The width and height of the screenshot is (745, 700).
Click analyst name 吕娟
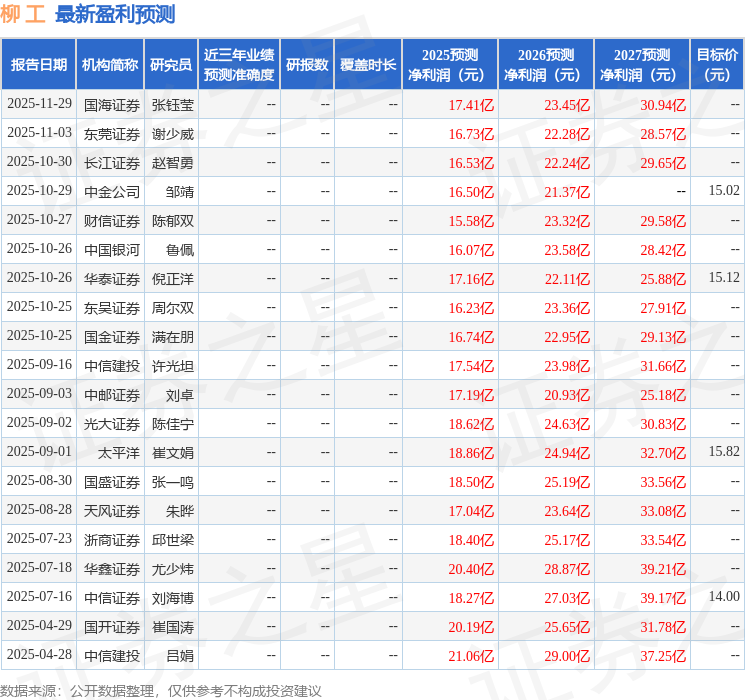[180, 656]
